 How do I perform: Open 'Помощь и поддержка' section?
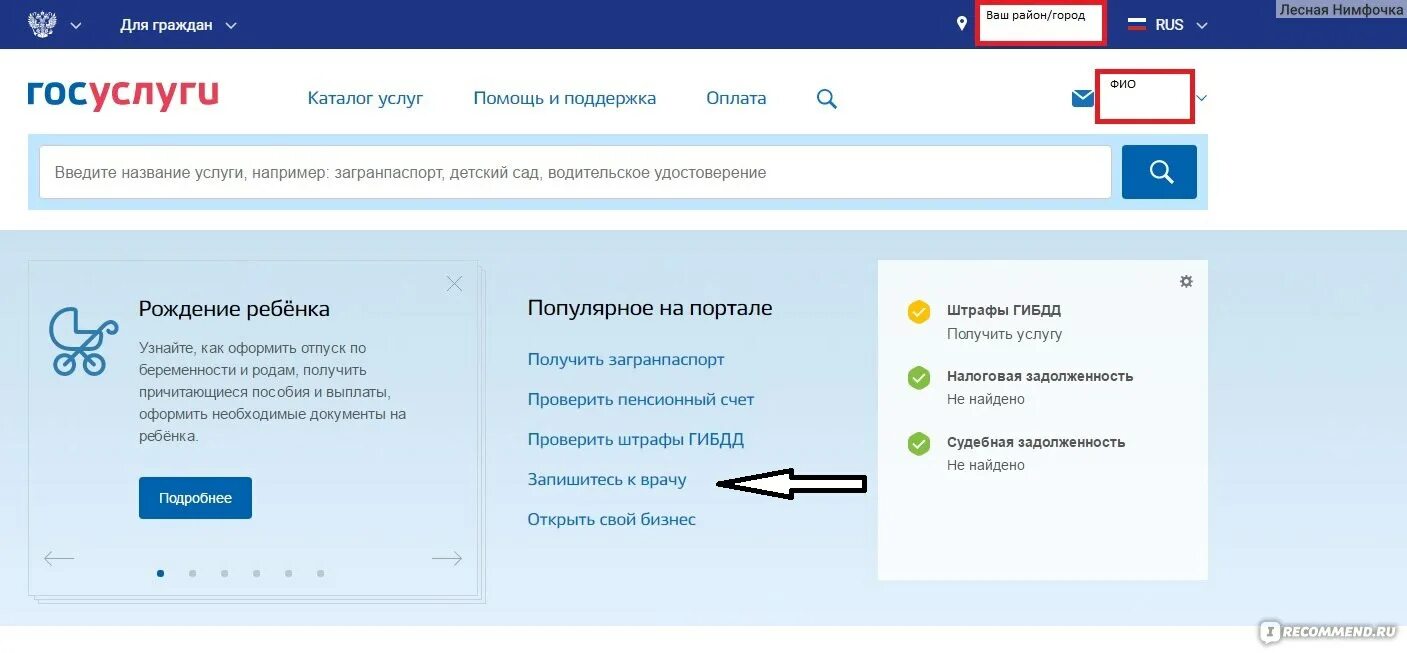pos(565,98)
